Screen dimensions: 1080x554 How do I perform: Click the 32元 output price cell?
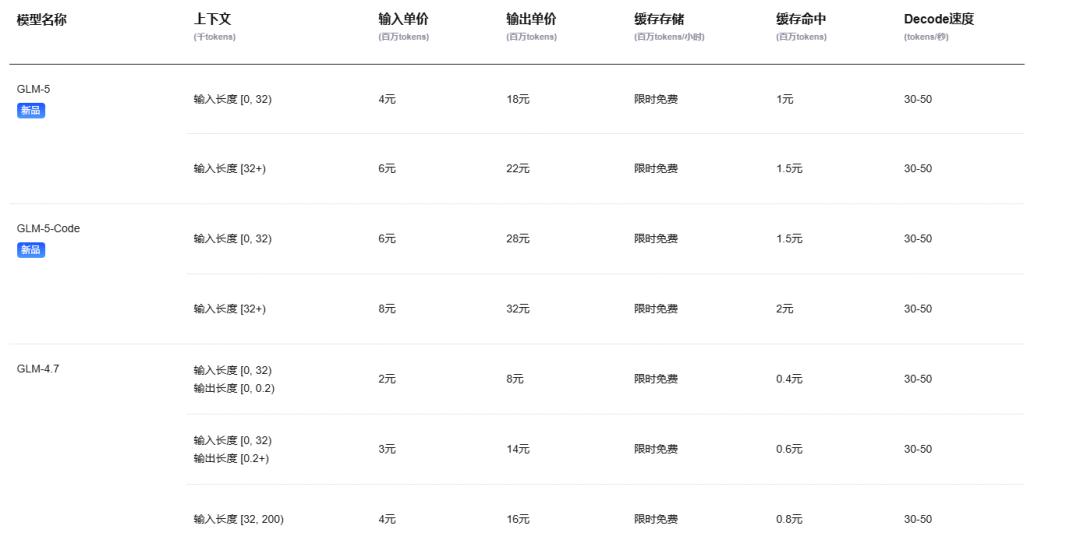click(518, 309)
